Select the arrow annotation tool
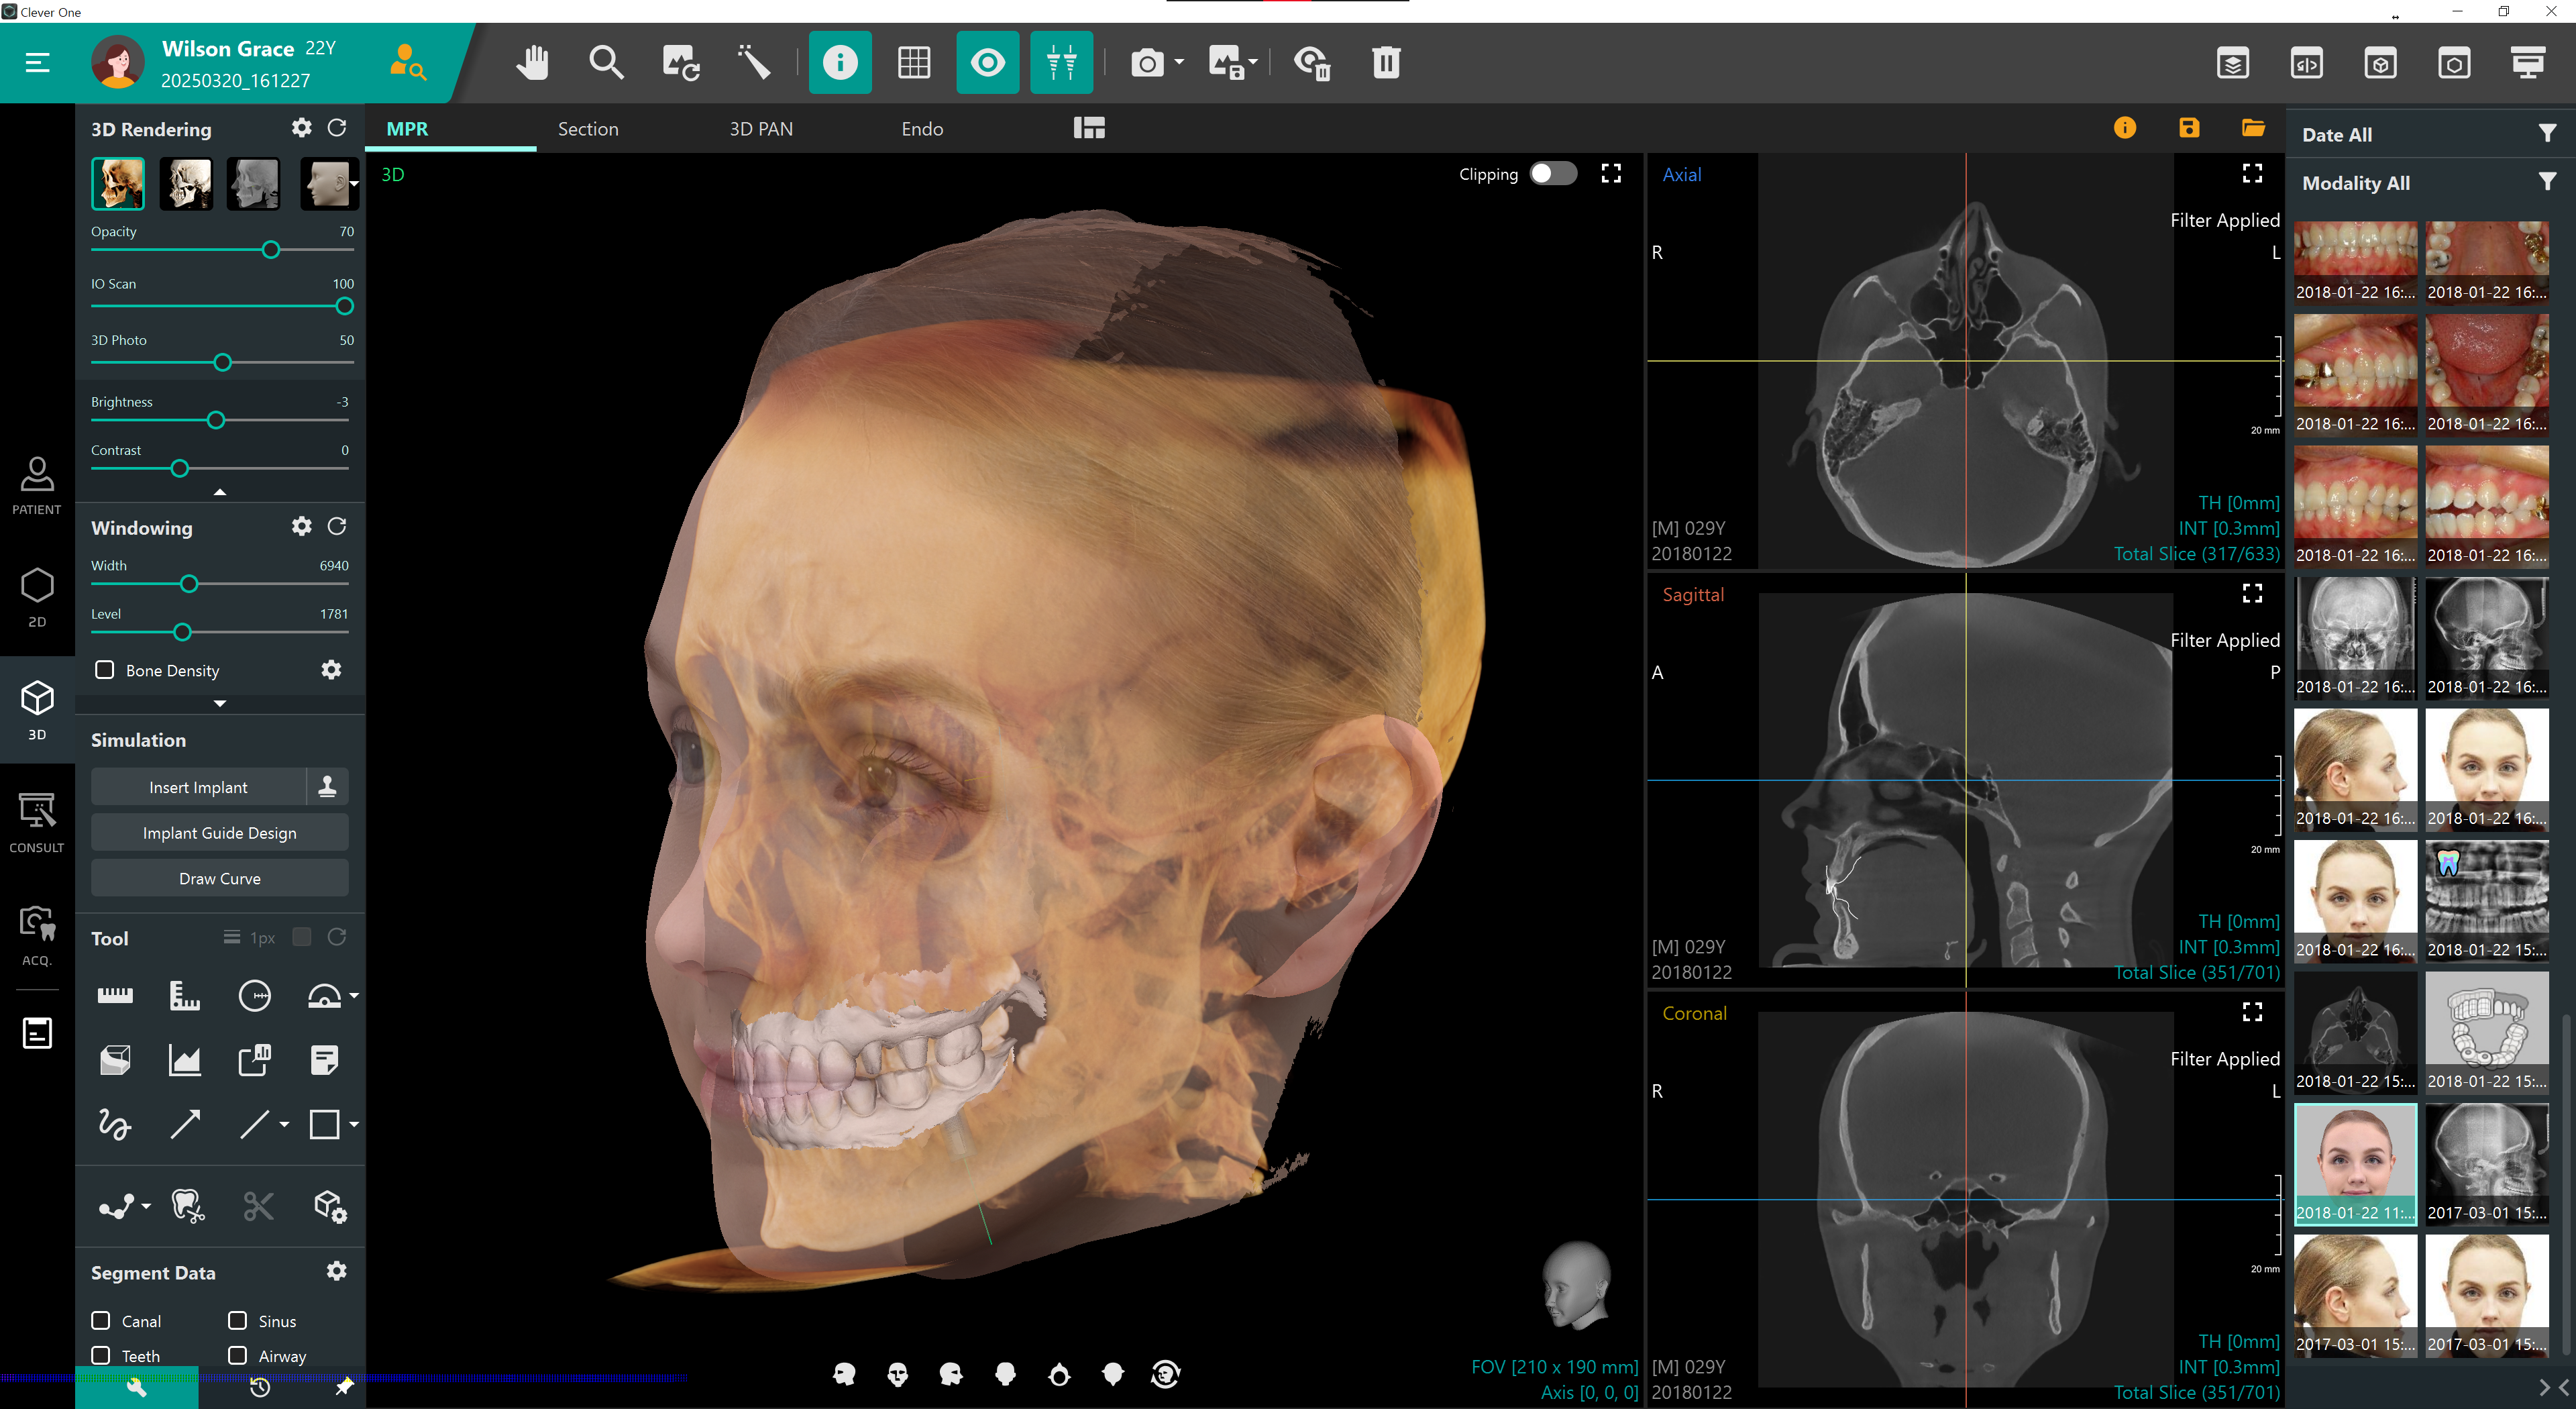The height and width of the screenshot is (1409, 2576). click(185, 1124)
